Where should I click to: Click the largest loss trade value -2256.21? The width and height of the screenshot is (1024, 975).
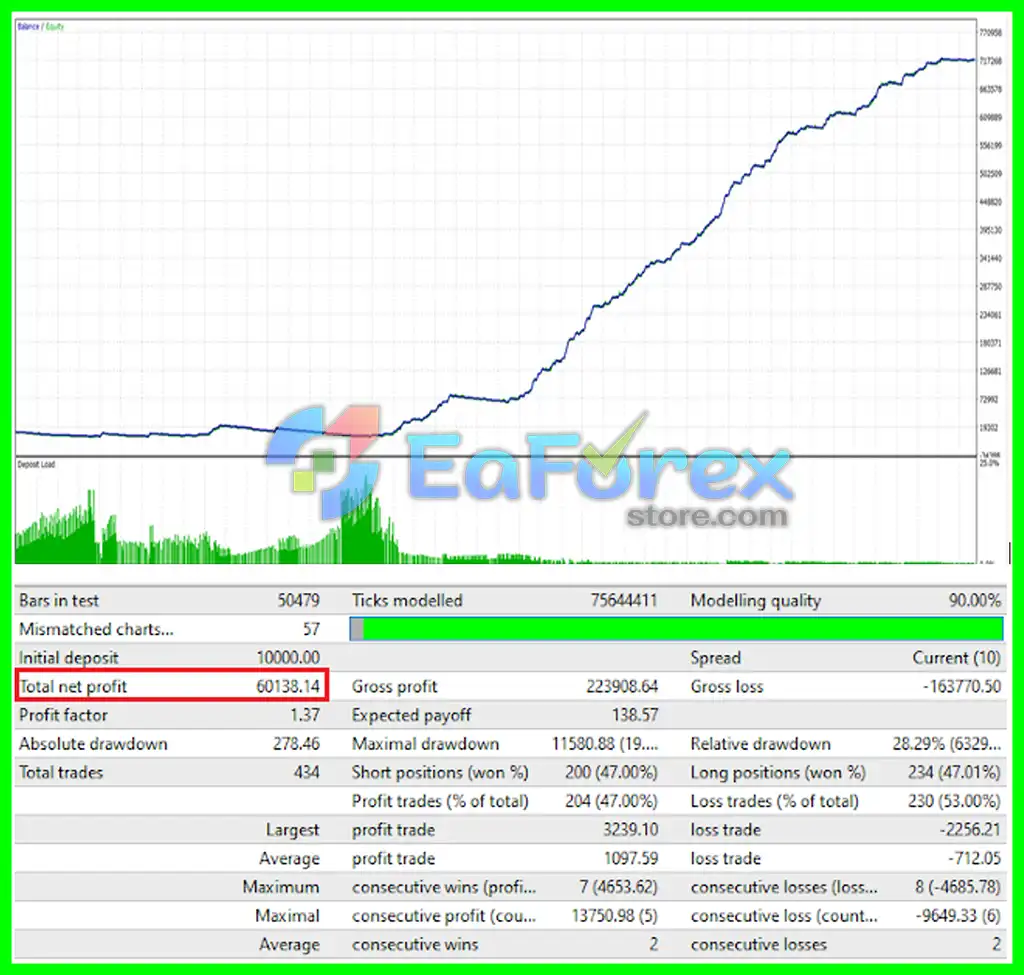tap(970, 830)
